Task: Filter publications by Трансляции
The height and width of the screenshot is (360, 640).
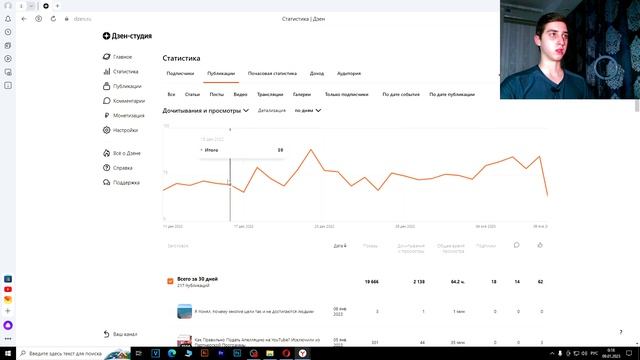Action: click(270, 94)
